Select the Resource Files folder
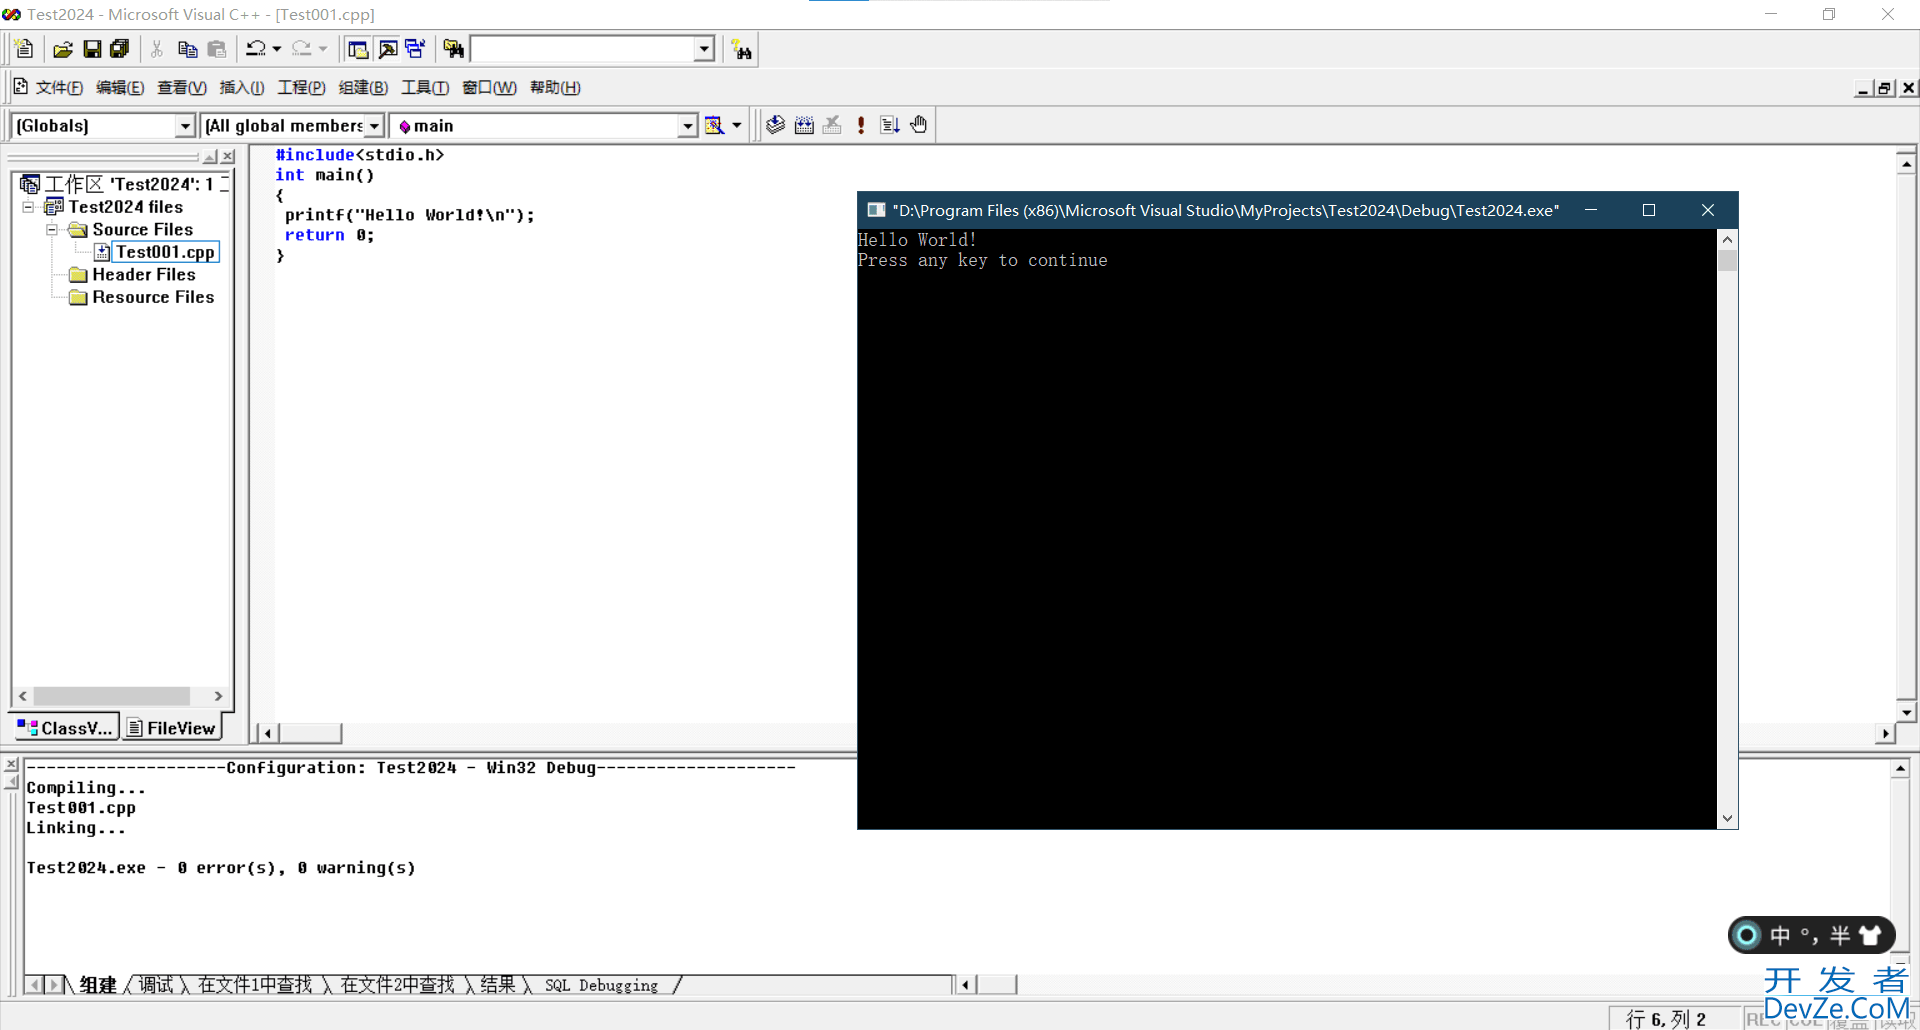This screenshot has width=1920, height=1030. (153, 297)
